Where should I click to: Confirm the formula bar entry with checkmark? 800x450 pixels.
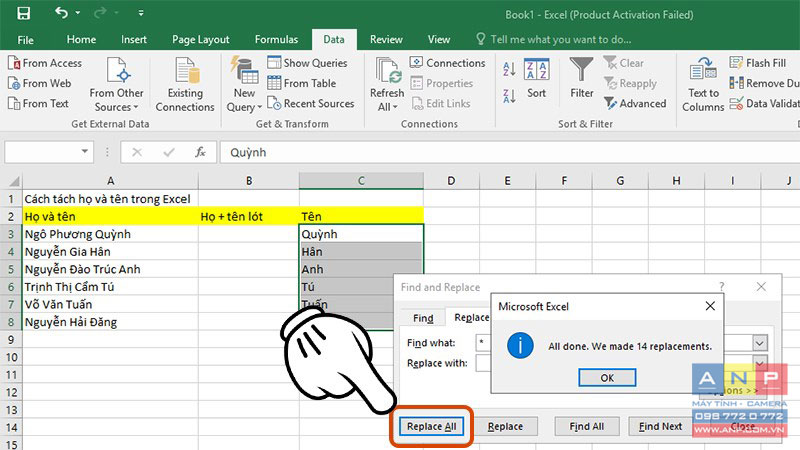coord(169,152)
